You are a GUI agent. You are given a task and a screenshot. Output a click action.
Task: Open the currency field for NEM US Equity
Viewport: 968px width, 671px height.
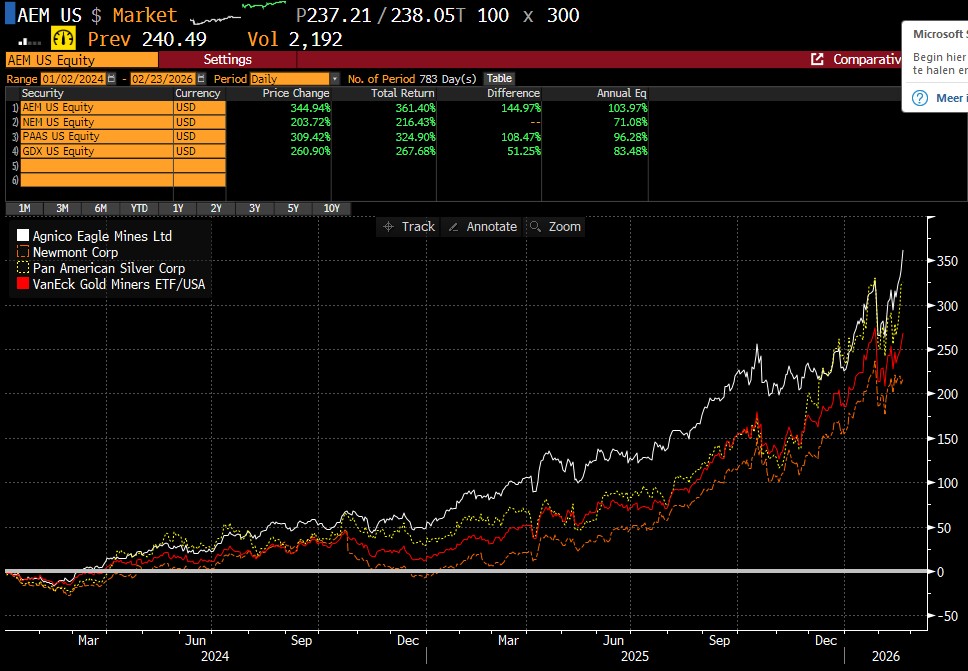click(199, 121)
